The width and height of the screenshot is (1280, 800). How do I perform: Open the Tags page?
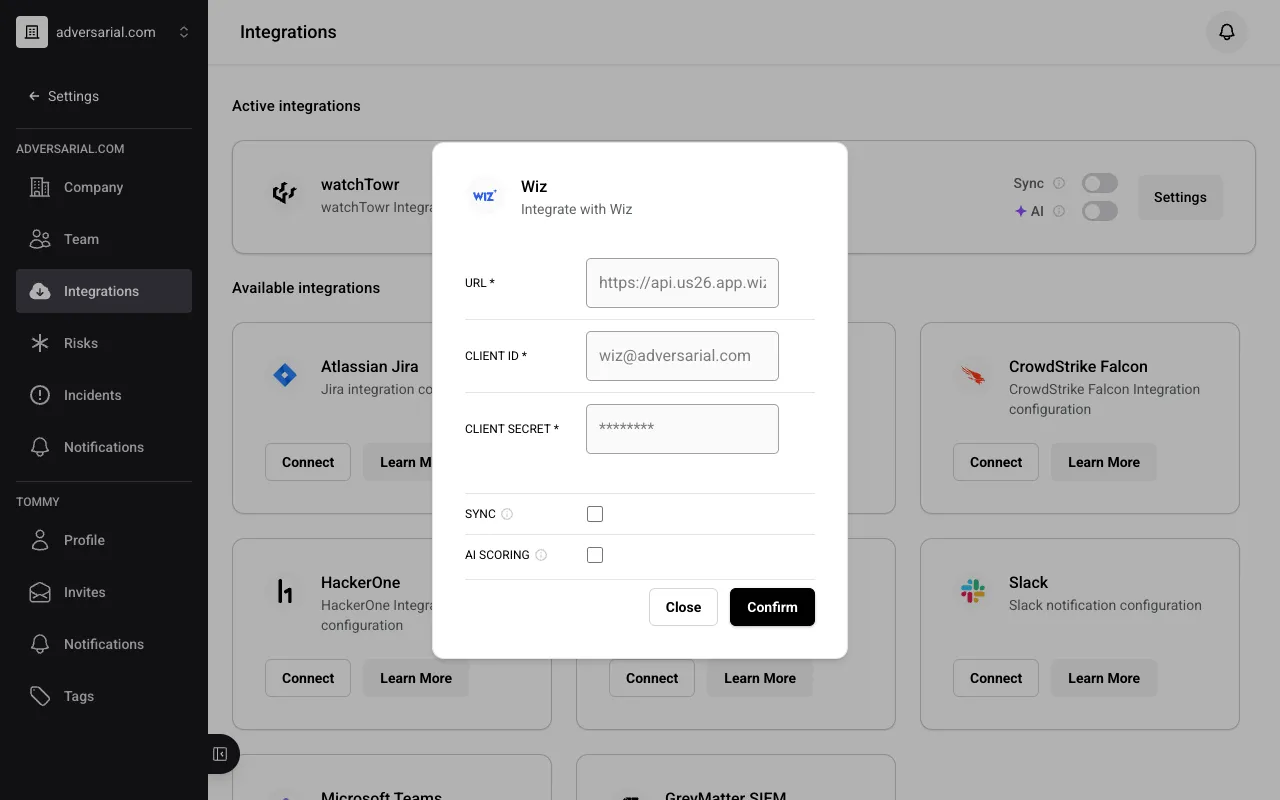pos(104,696)
